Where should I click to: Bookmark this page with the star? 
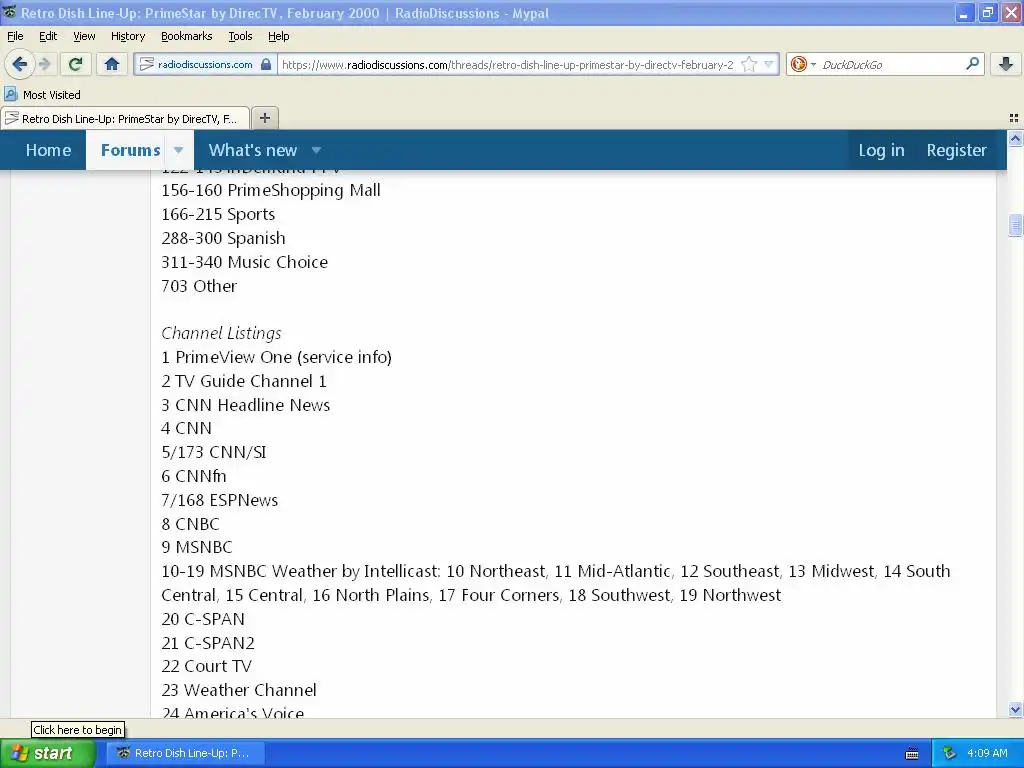pyautogui.click(x=749, y=64)
